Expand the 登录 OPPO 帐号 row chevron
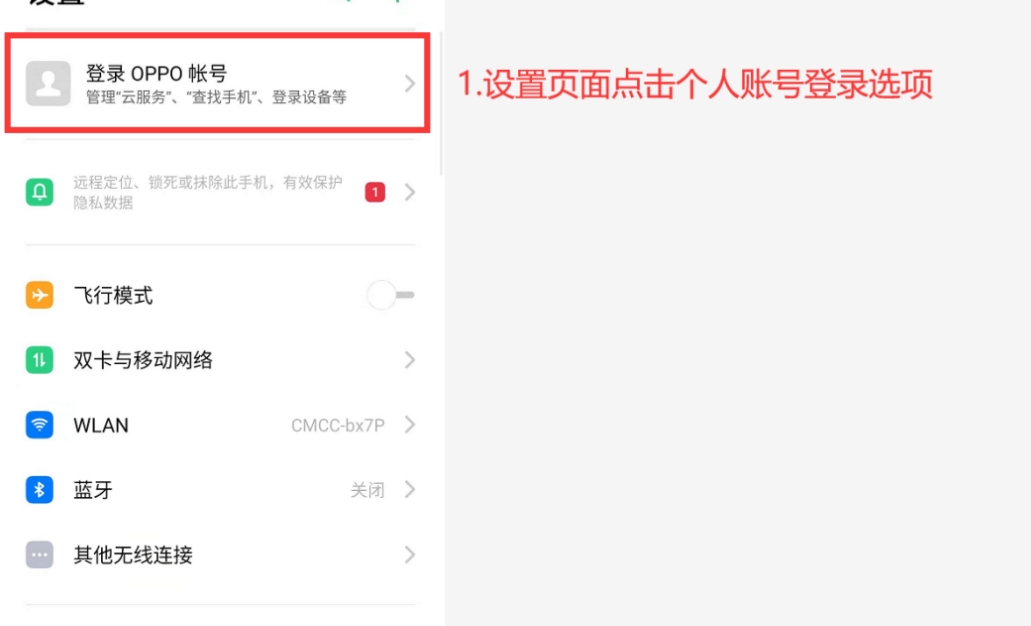The width and height of the screenshot is (1031, 626). [x=410, y=84]
